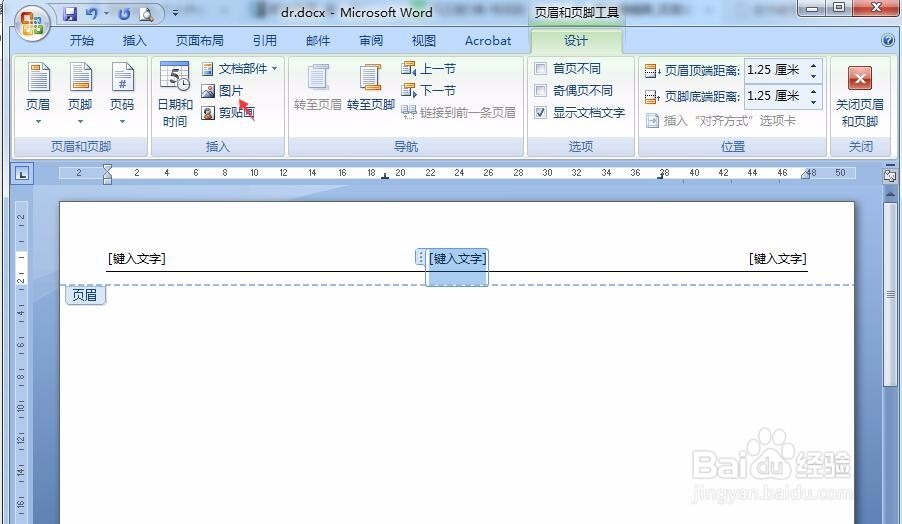The width and height of the screenshot is (902, 524).
Task: Insert 图片 picture into header
Action: [223, 91]
